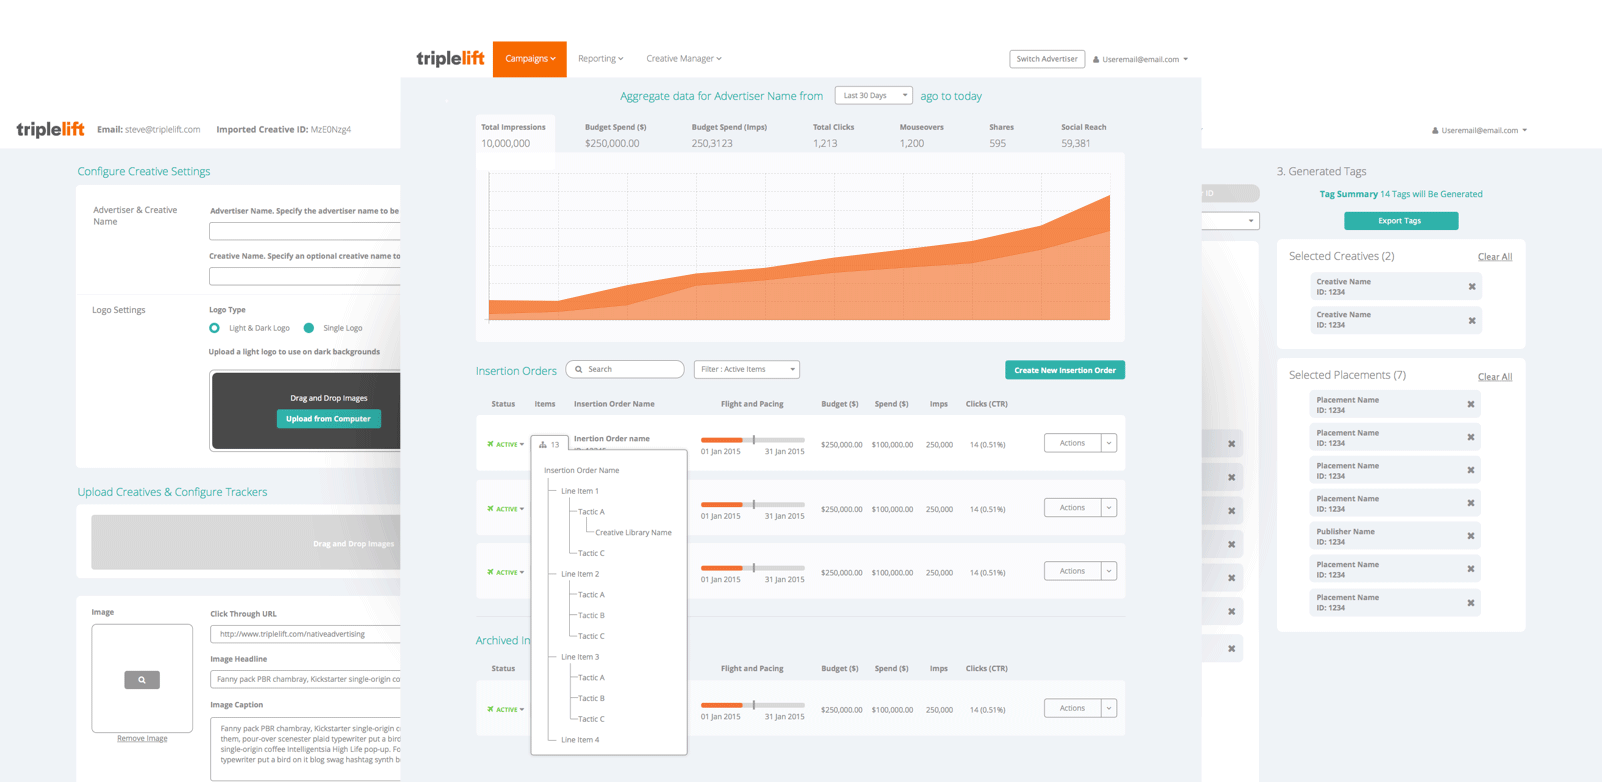Click the Items column header
This screenshot has width=1602, height=782.
tap(545, 404)
